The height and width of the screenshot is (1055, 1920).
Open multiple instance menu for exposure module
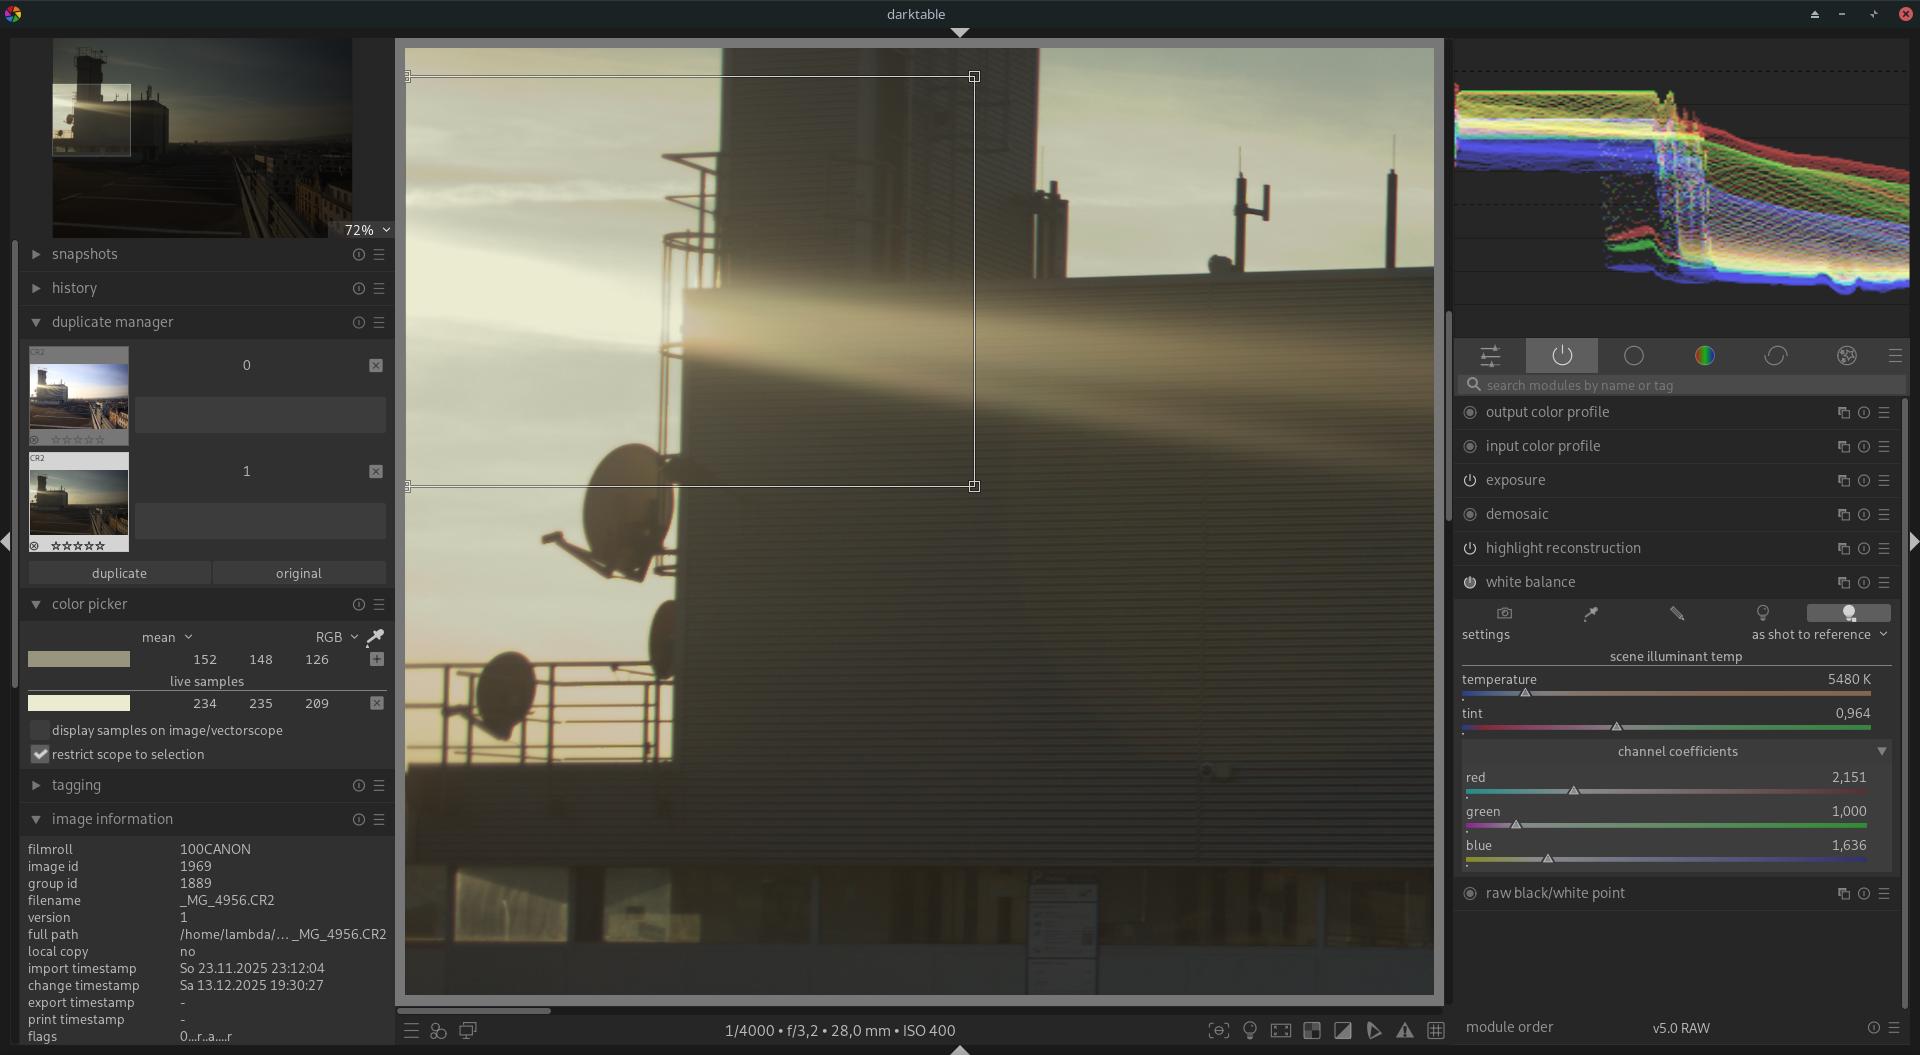1843,481
